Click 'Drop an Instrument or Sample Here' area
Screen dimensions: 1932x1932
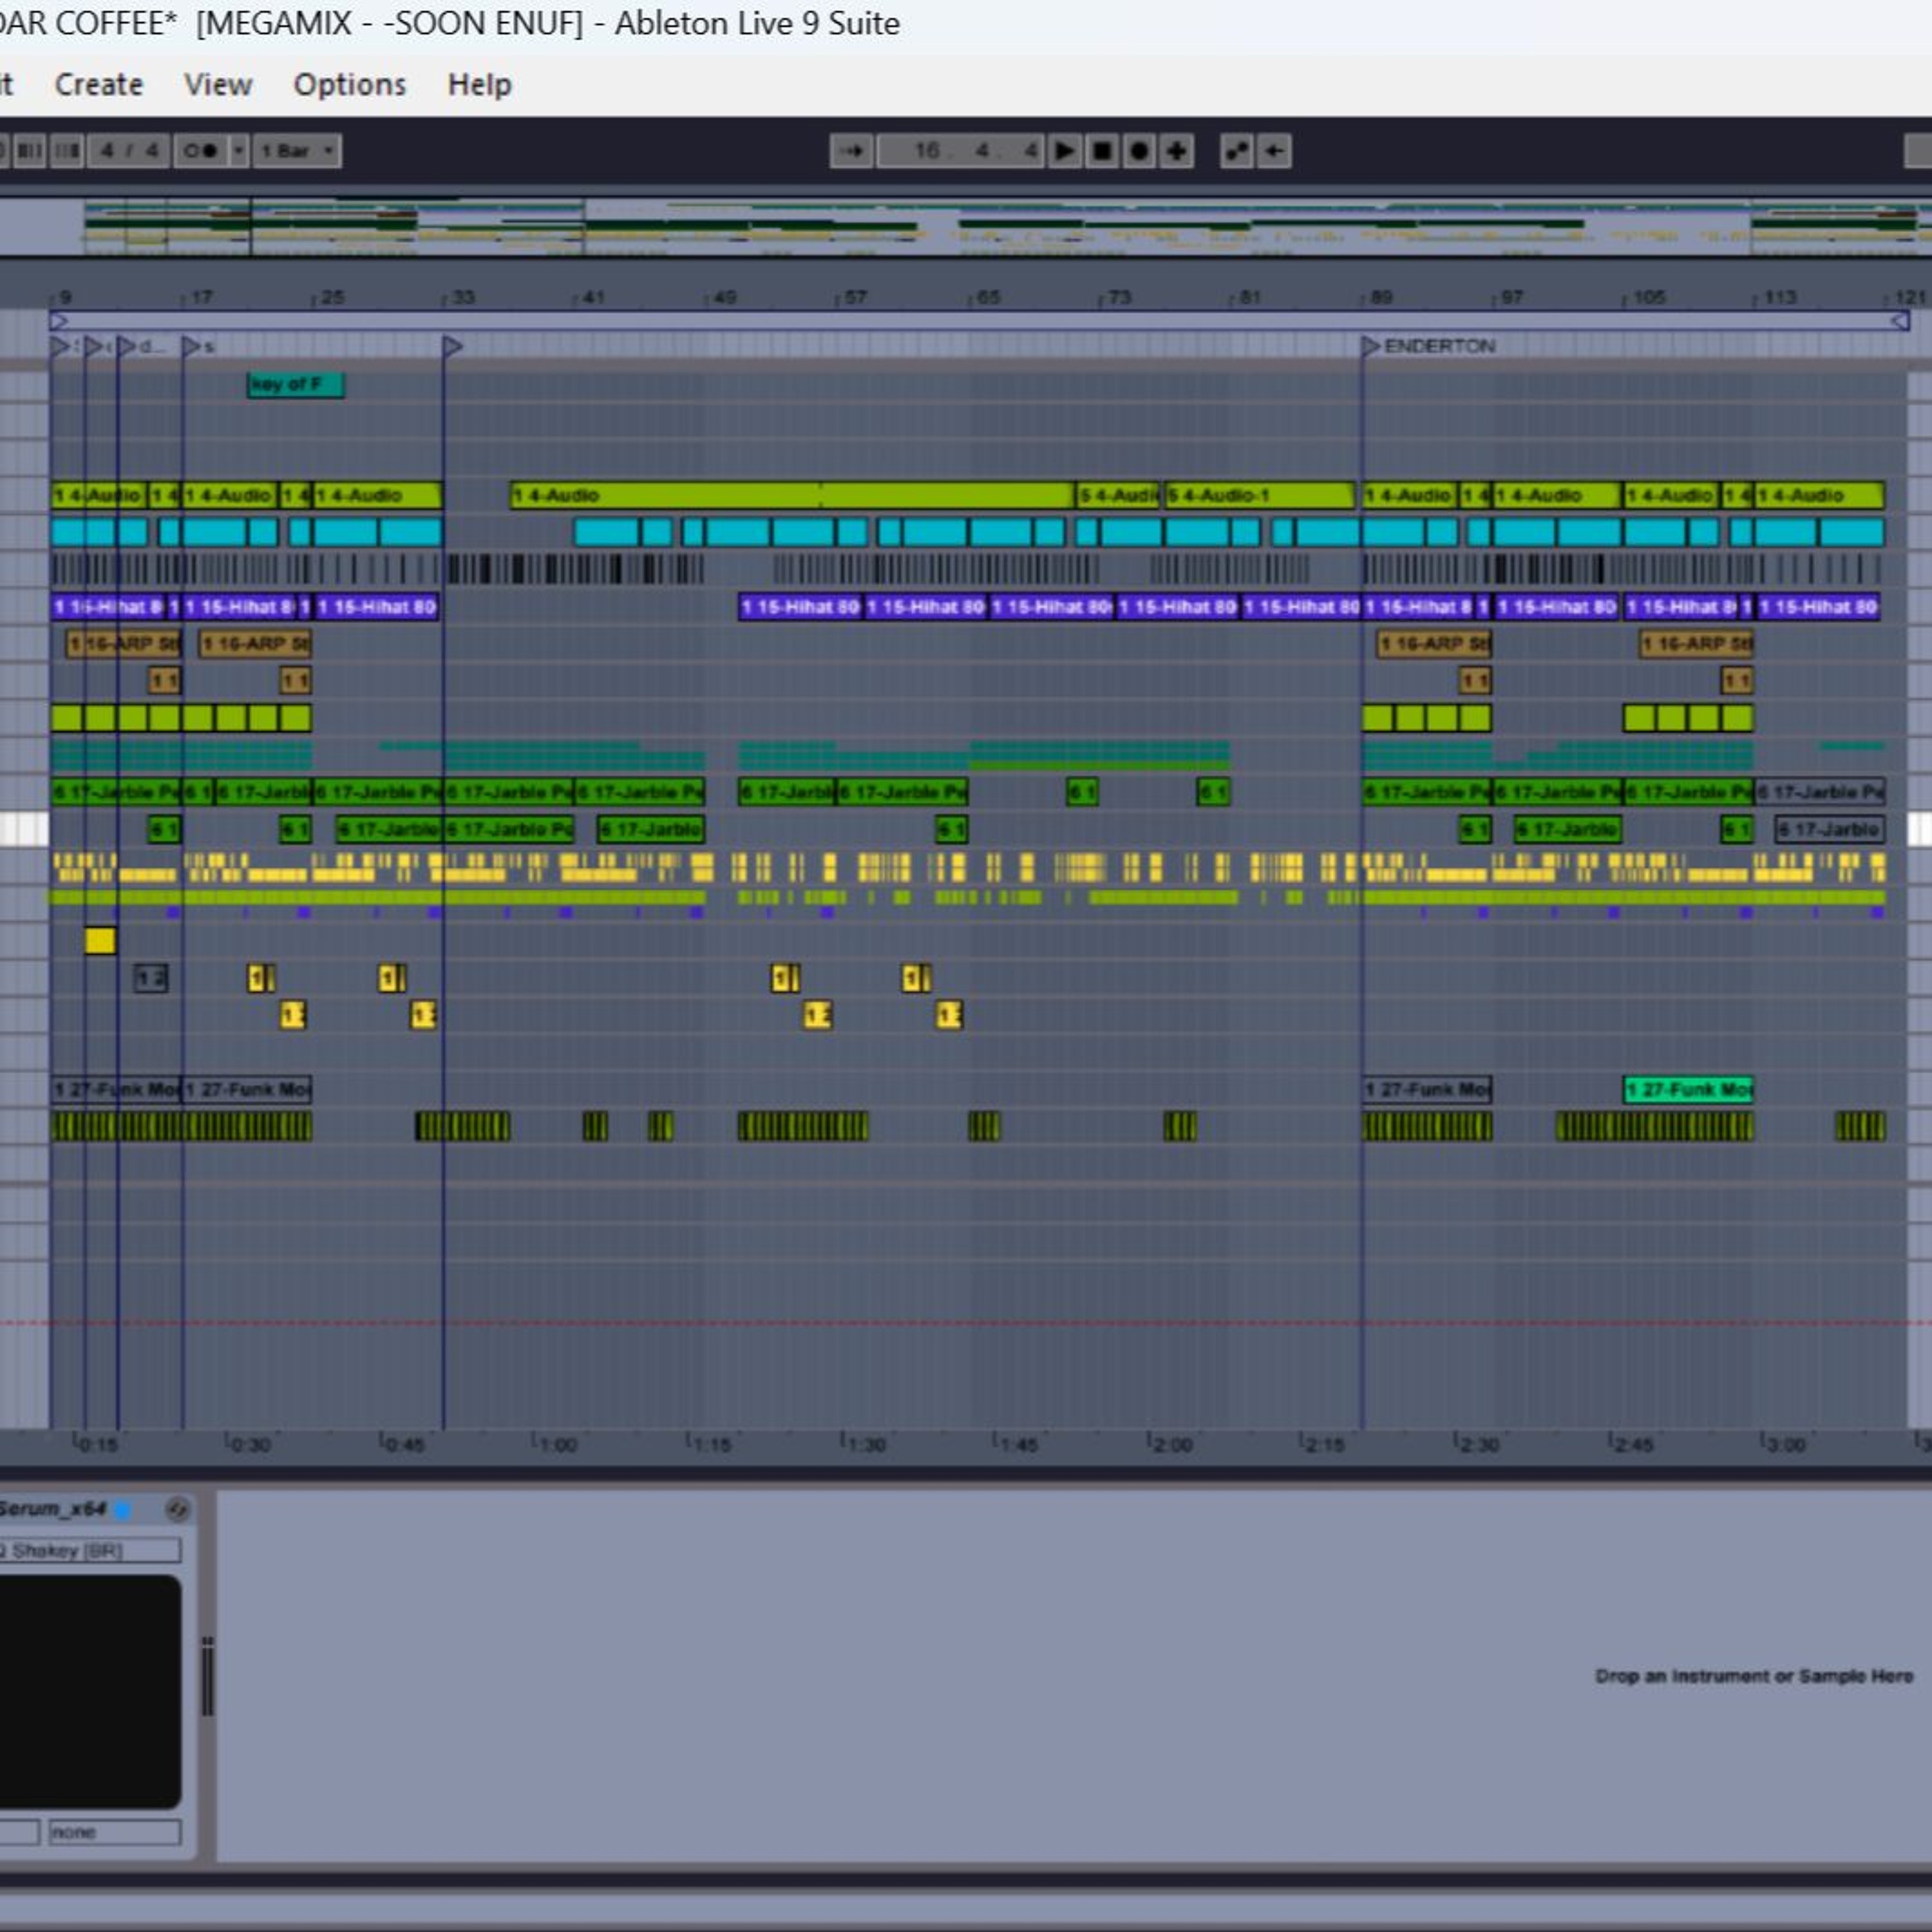(1754, 1676)
